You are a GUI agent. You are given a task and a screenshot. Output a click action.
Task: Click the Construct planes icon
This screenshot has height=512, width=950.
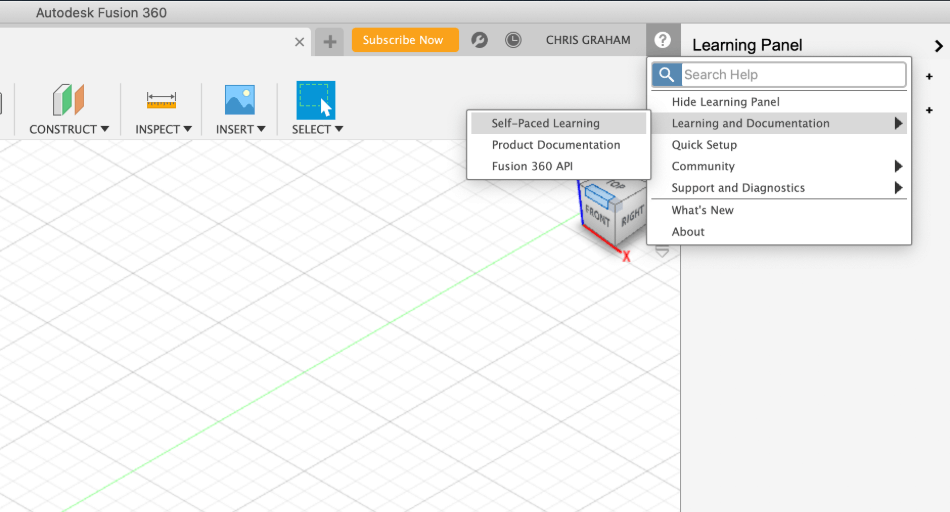(x=68, y=100)
